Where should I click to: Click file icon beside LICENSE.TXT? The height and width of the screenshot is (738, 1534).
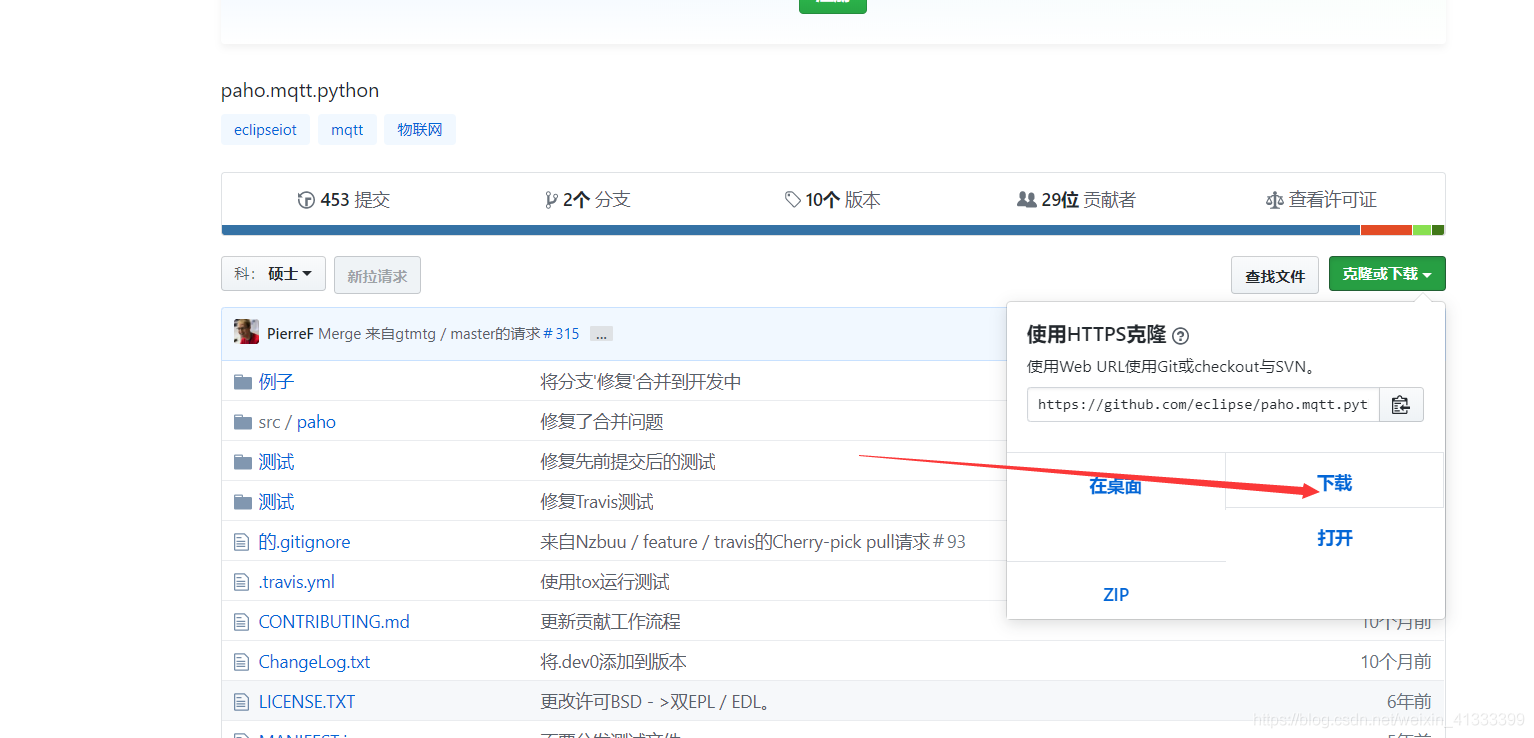(x=241, y=702)
